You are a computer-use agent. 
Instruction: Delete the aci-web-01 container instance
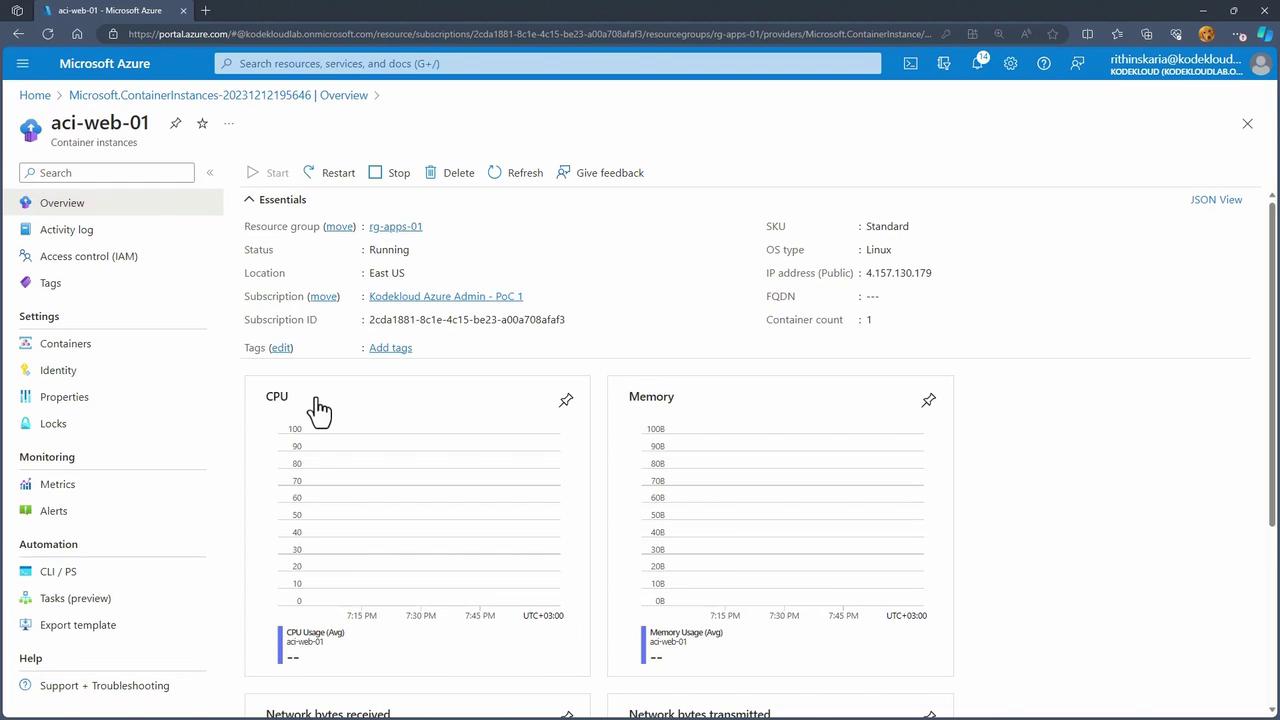(x=449, y=173)
